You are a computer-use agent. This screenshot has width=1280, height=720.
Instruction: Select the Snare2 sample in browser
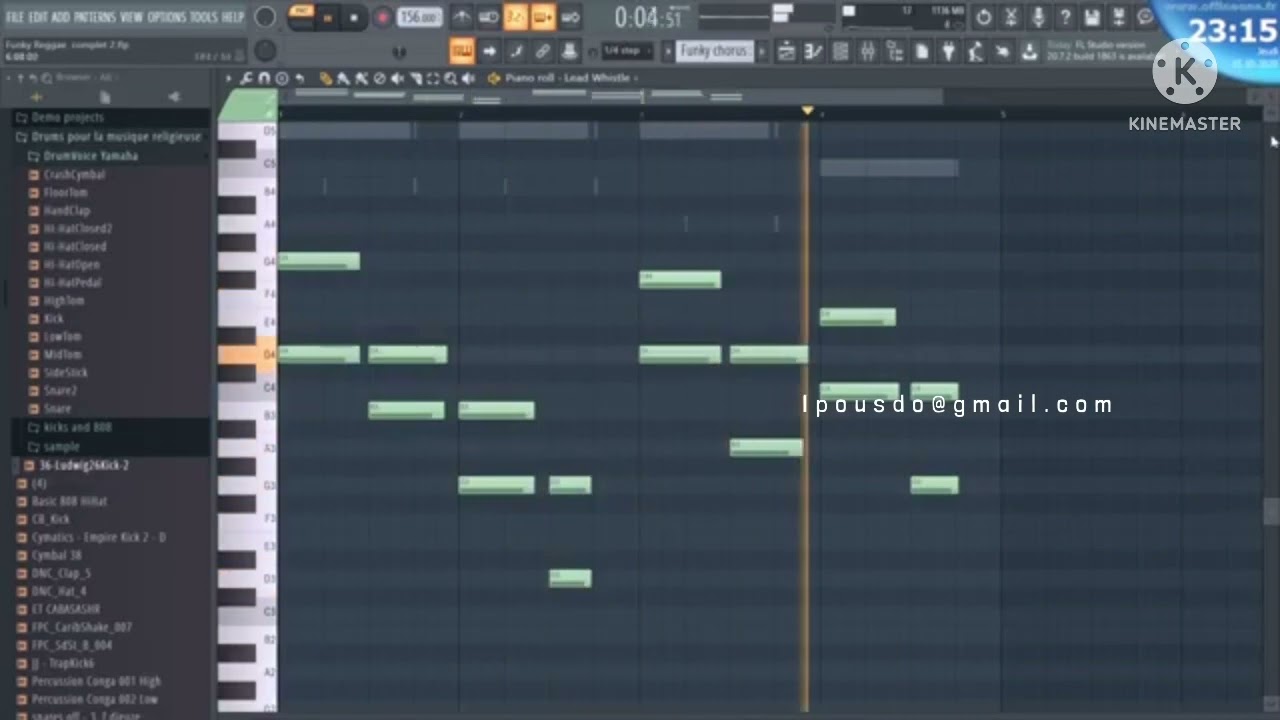[60, 390]
